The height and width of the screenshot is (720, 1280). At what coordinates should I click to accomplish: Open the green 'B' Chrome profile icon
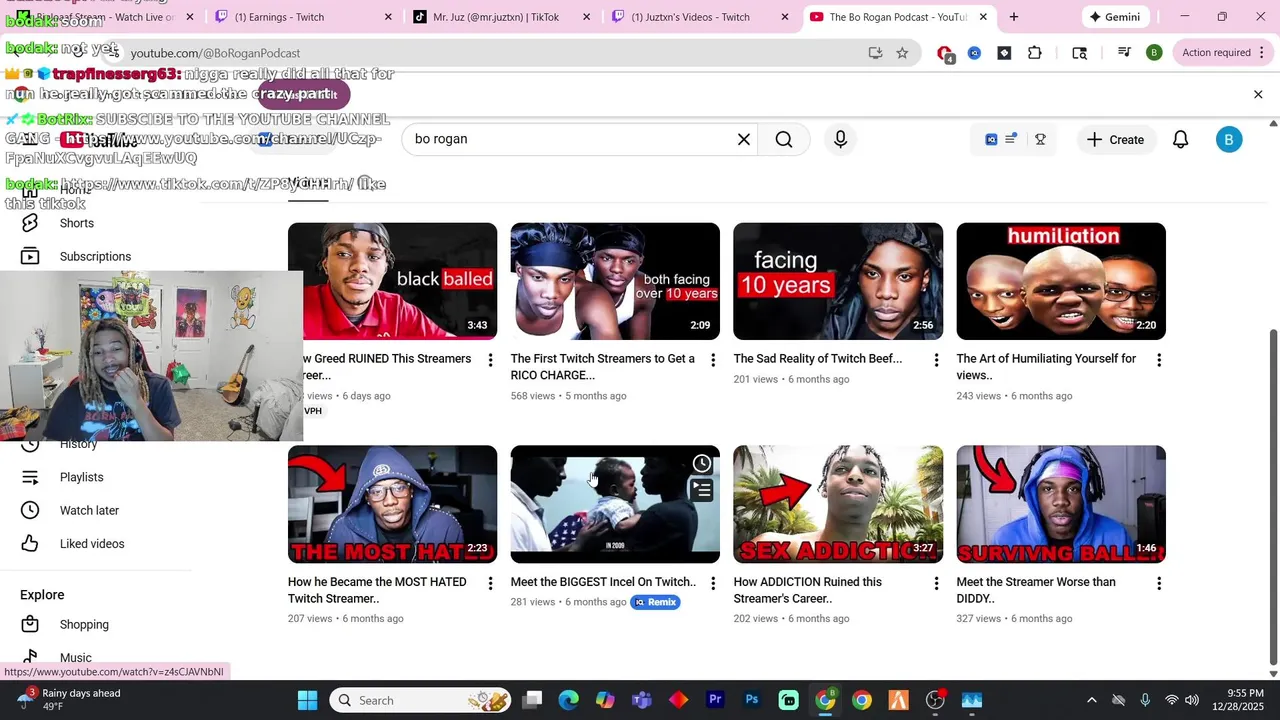point(1154,53)
